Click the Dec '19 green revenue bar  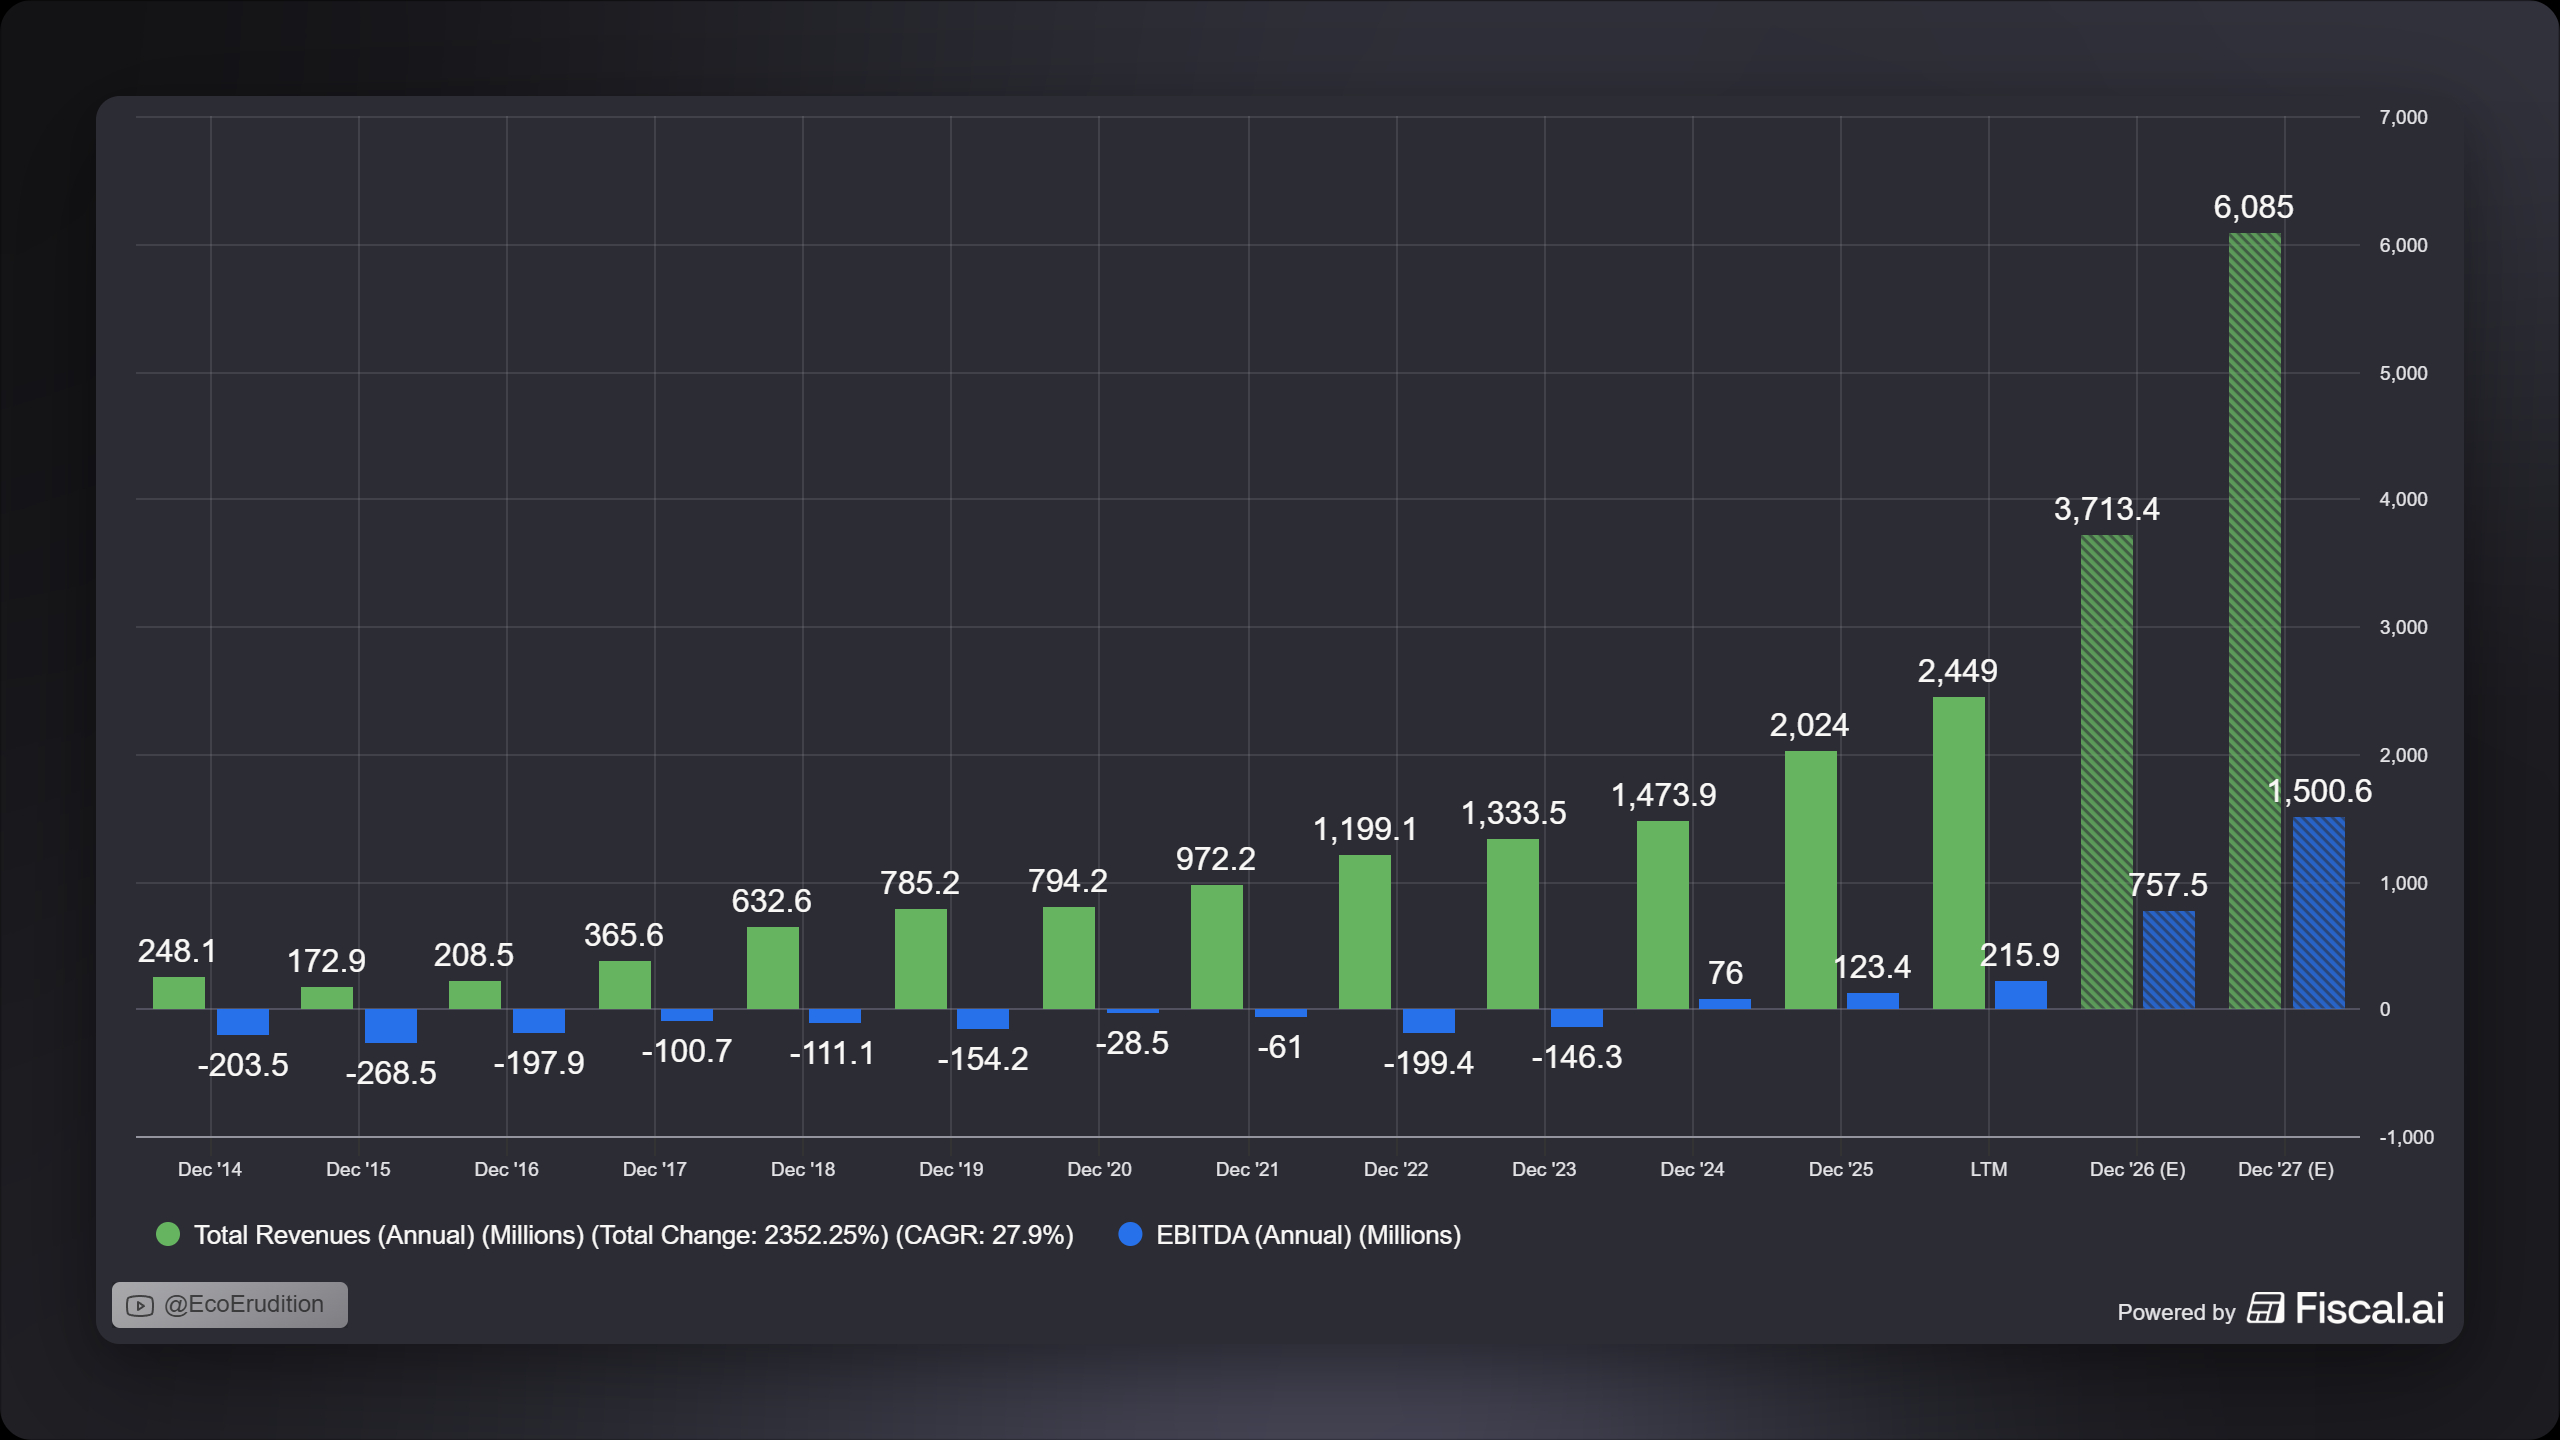(x=921, y=959)
